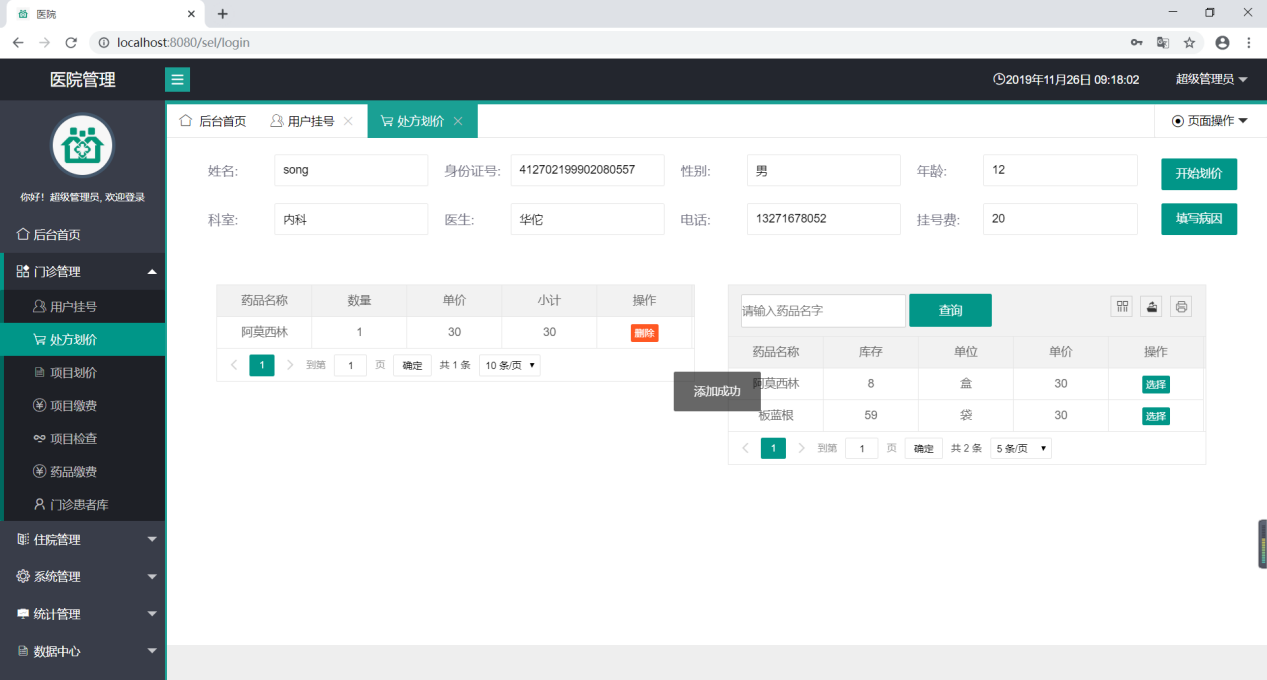Click the browser address bar URL
The image size is (1267, 680).
tap(183, 43)
